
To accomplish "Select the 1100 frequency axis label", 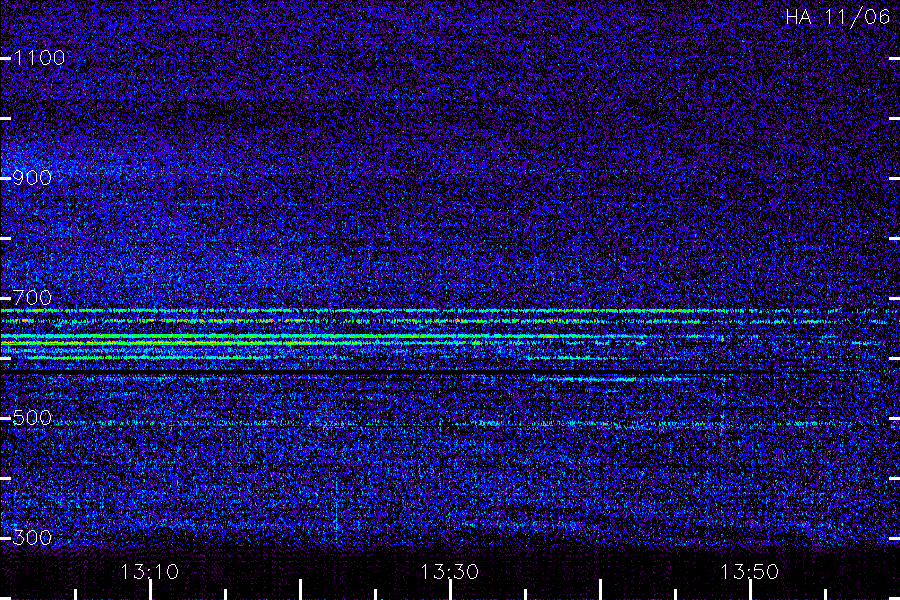I will (x=39, y=57).
